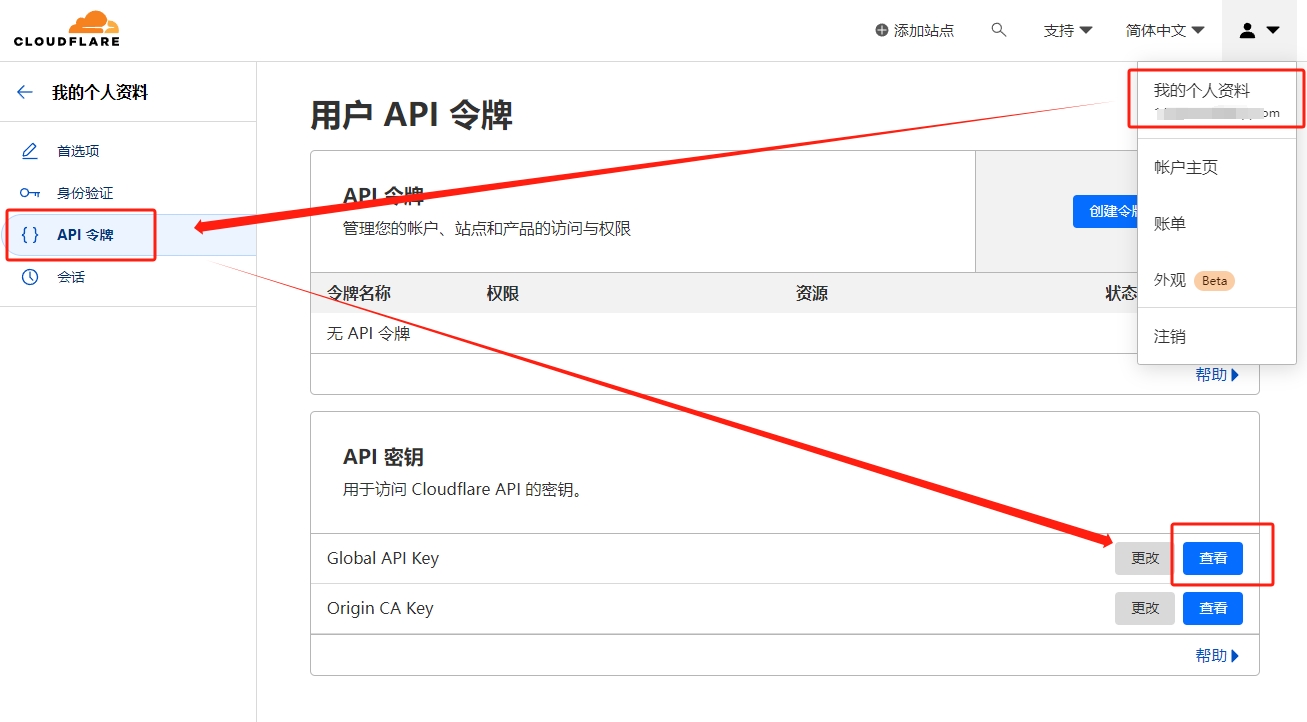Click the 权限 column header
The image size is (1307, 722).
coord(503,293)
